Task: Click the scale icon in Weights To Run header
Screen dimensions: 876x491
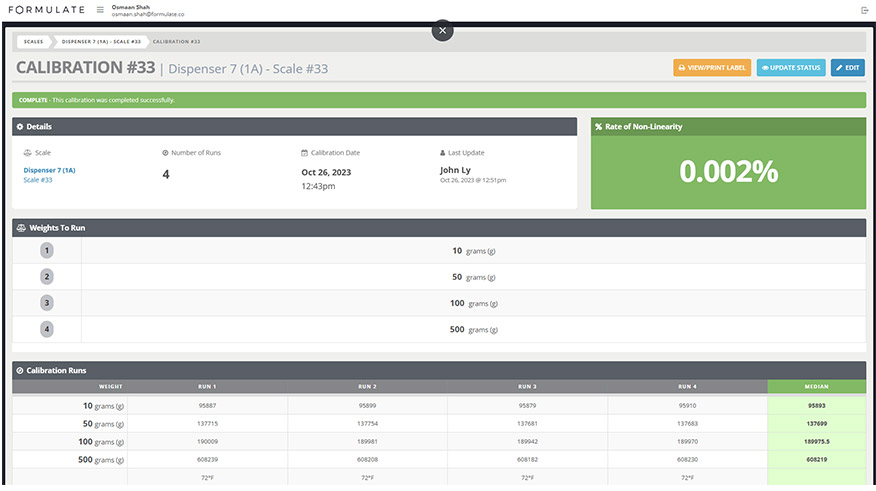Action: pos(21,228)
